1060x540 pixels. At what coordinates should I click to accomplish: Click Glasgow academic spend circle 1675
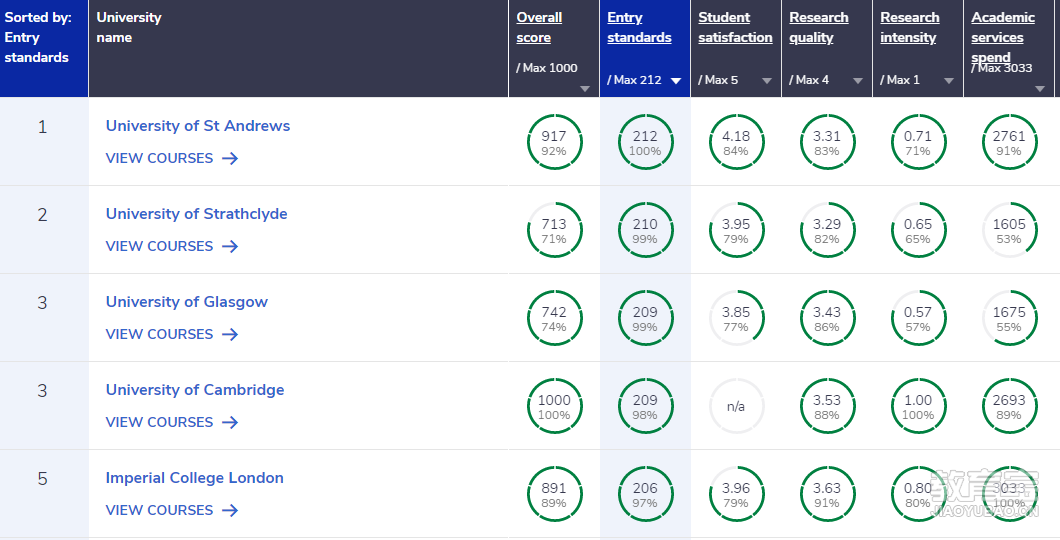coord(1009,318)
